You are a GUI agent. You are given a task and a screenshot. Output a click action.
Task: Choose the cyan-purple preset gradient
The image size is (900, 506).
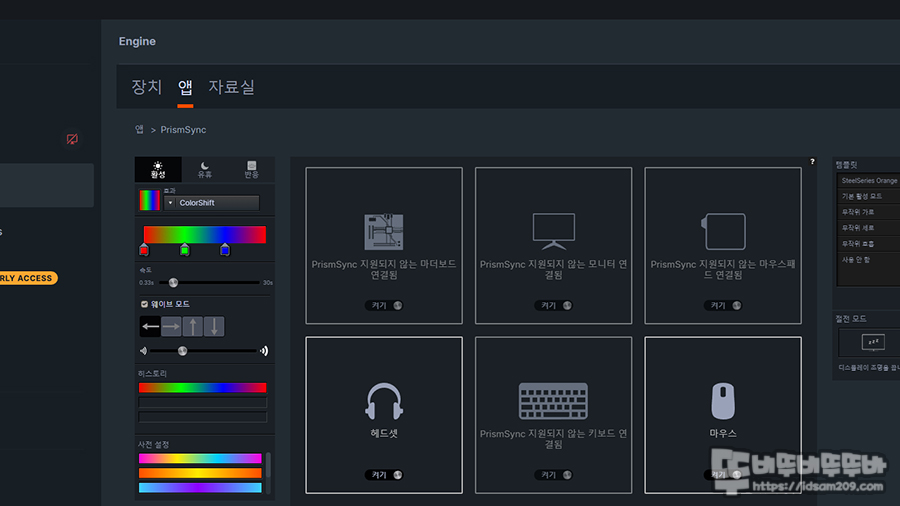tap(200, 488)
